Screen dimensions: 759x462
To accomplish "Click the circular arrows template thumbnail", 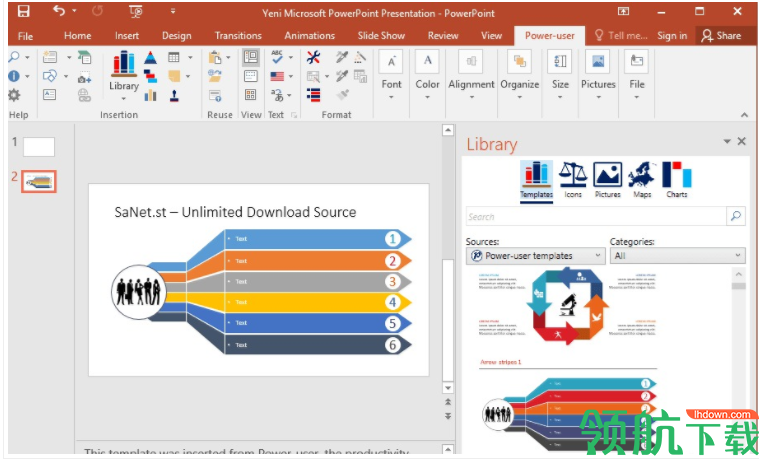I will click(x=567, y=307).
